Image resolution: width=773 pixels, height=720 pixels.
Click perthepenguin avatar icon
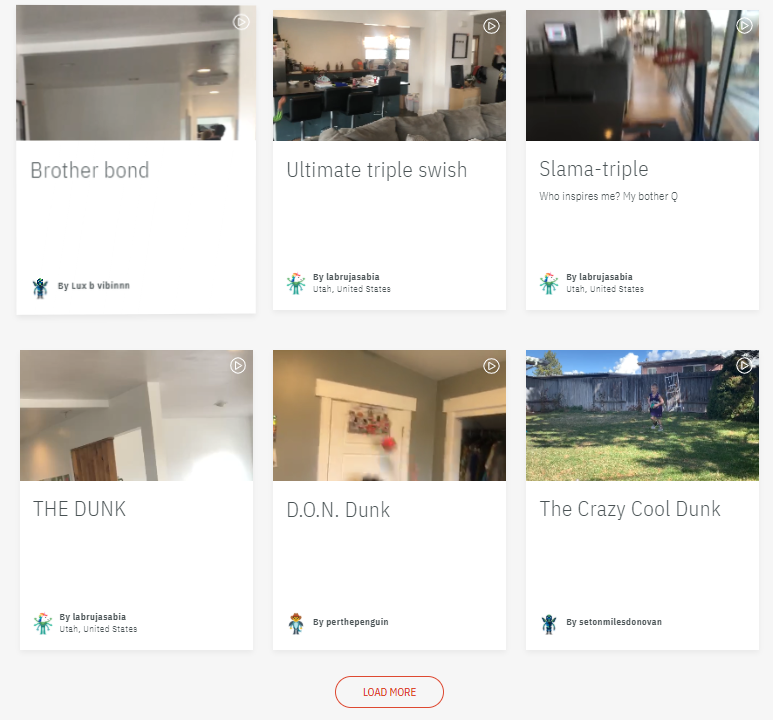pyautogui.click(x=296, y=623)
